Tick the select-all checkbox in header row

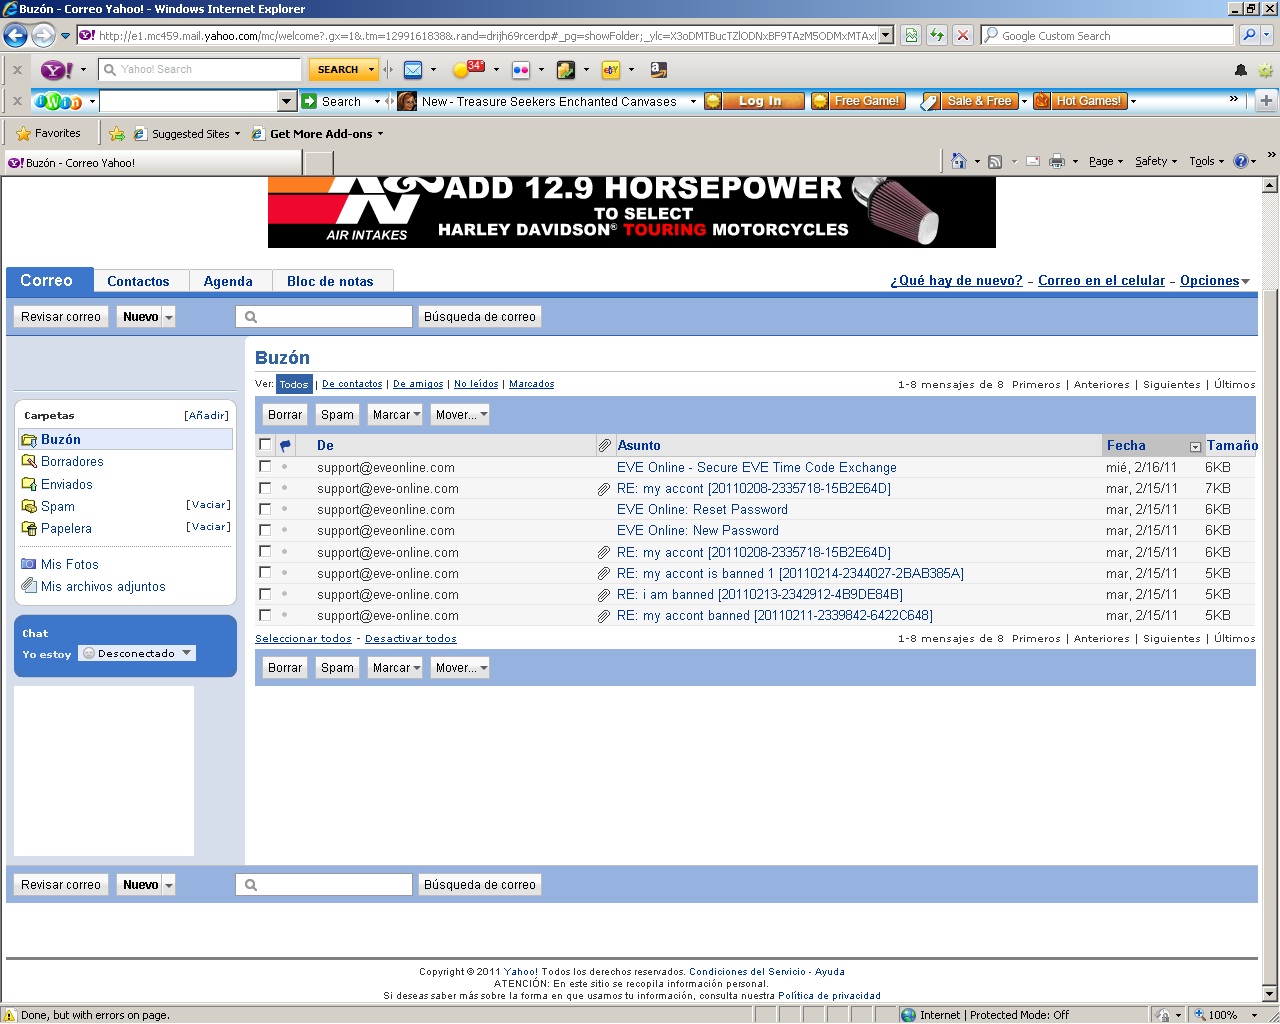click(265, 445)
